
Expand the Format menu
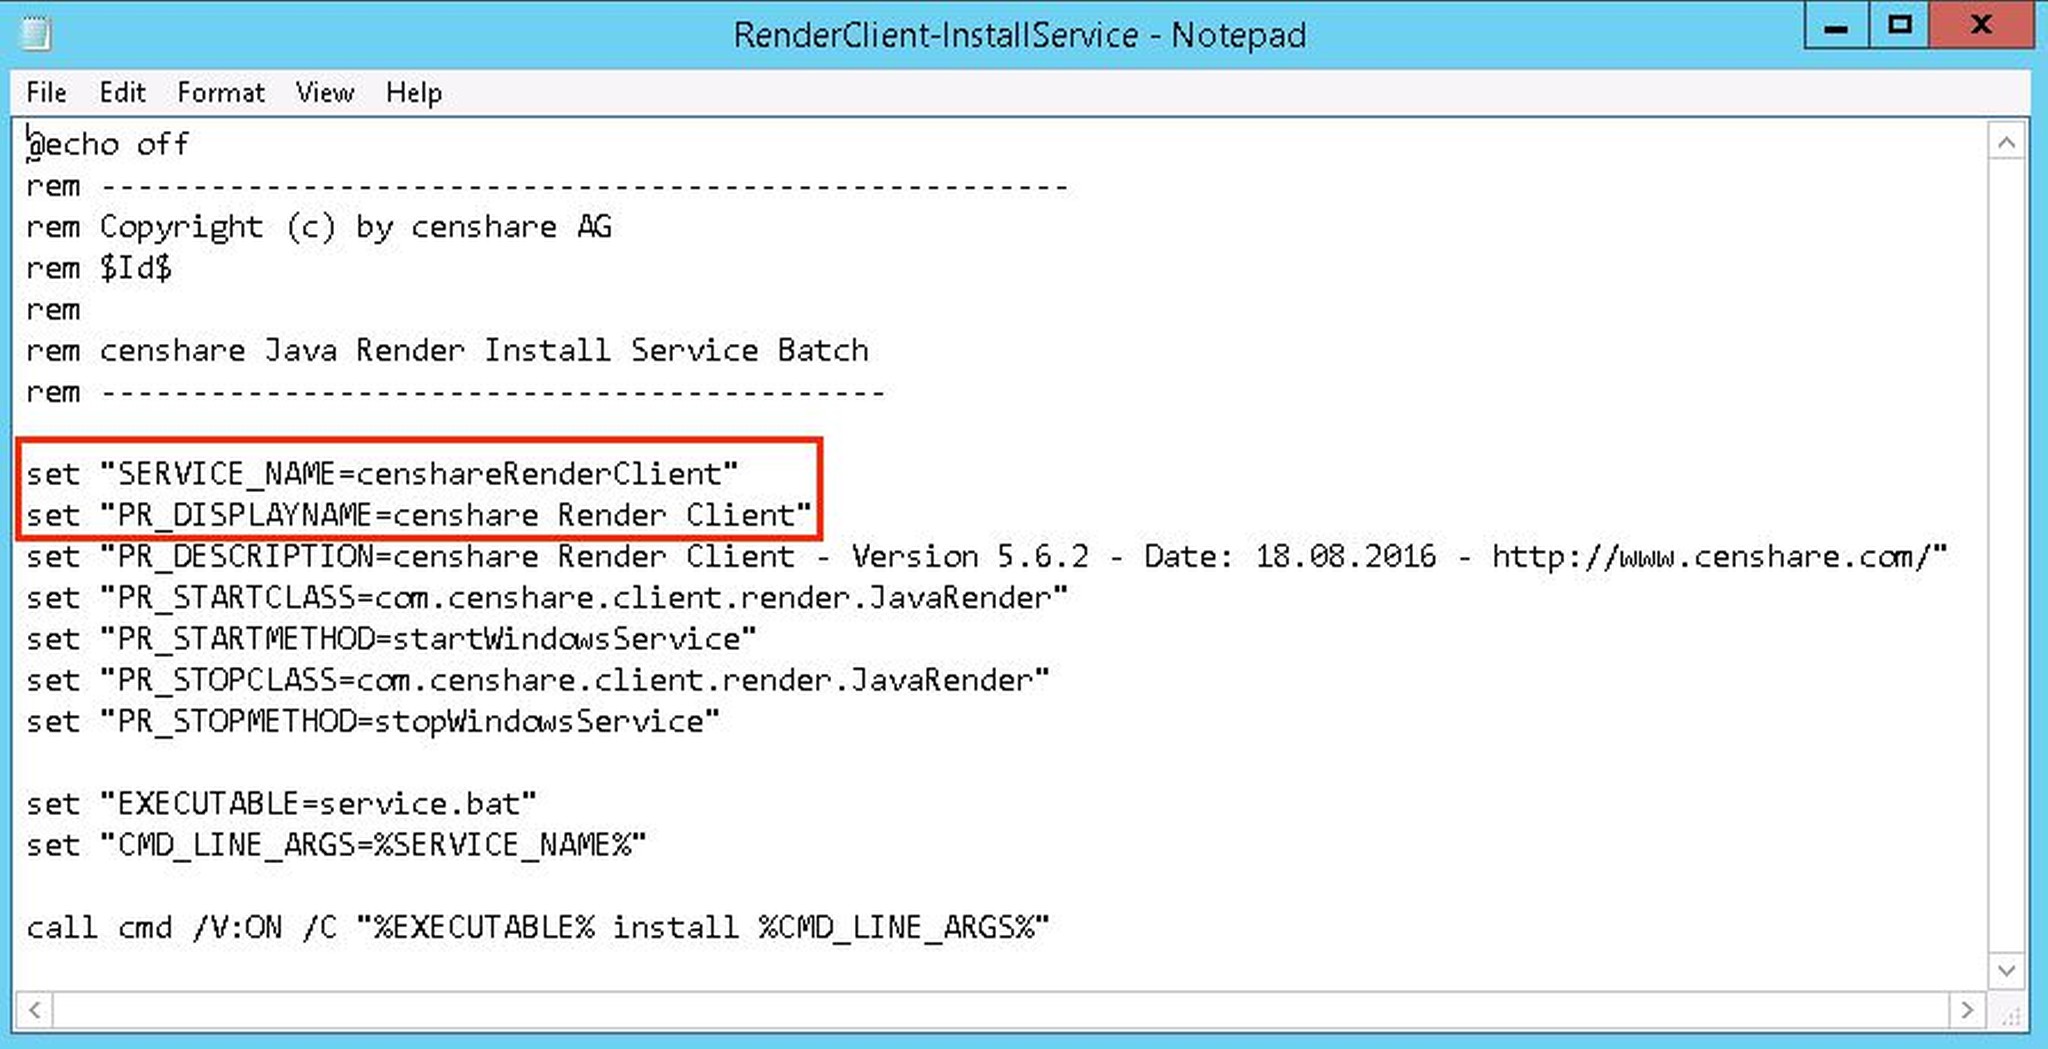[221, 93]
